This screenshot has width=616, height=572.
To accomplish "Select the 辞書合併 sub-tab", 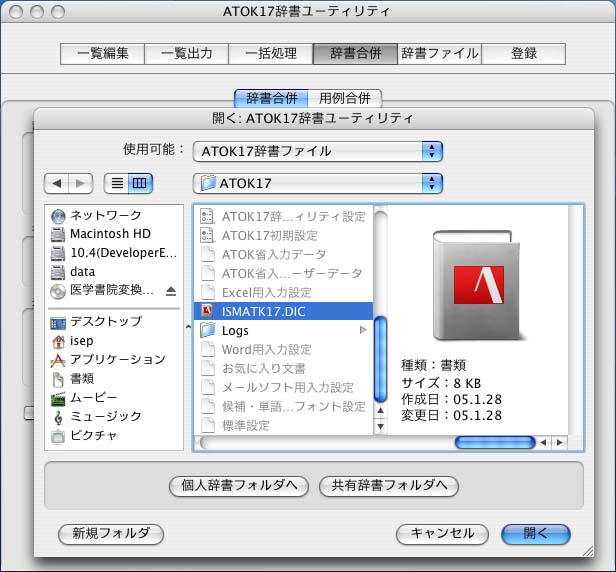I will coord(271,98).
